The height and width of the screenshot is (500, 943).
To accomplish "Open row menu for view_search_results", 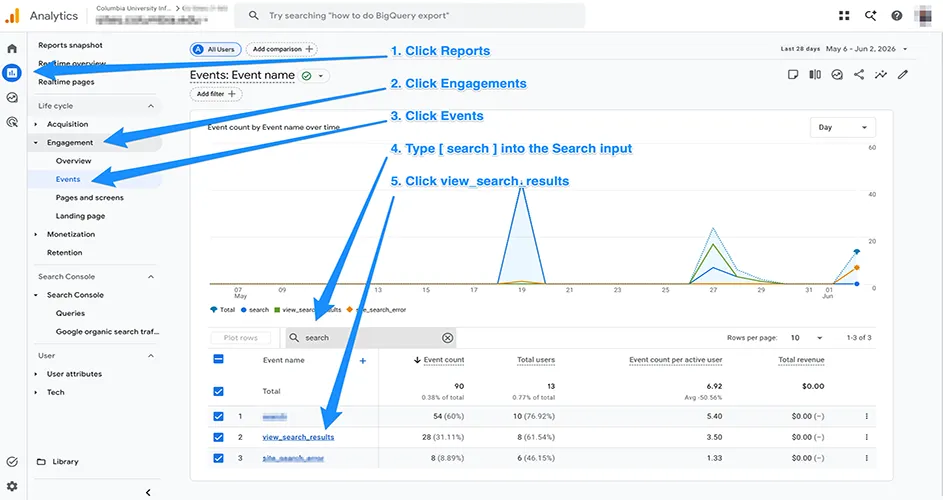I will (867, 437).
